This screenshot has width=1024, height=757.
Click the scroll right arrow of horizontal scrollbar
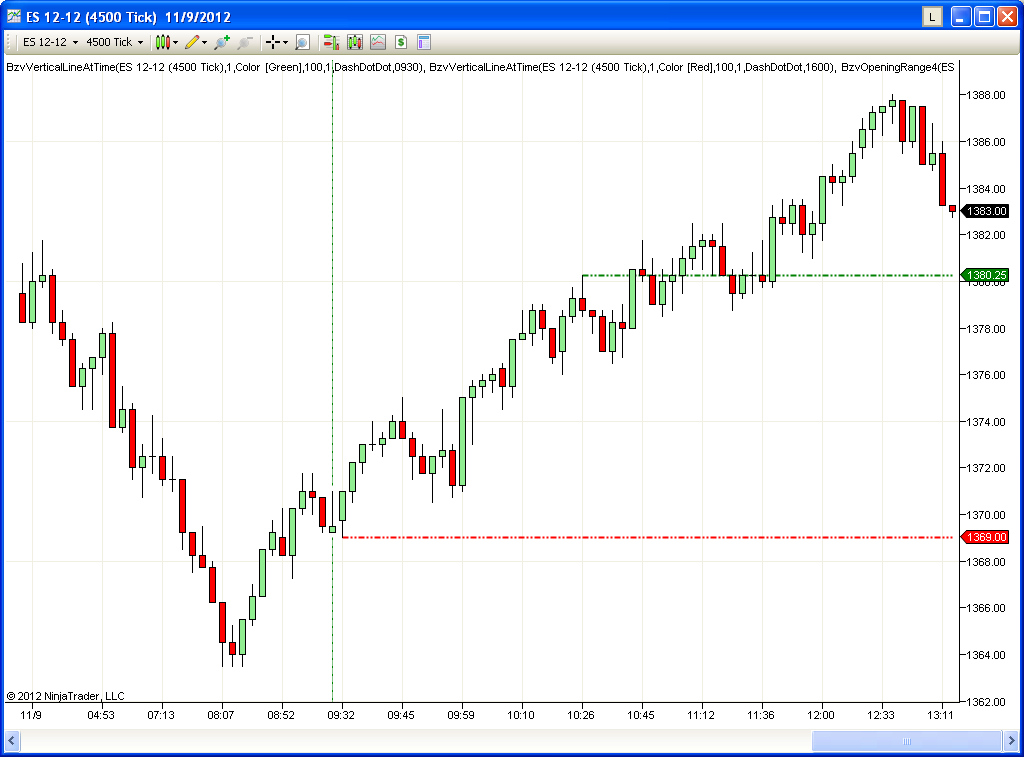(x=1011, y=741)
